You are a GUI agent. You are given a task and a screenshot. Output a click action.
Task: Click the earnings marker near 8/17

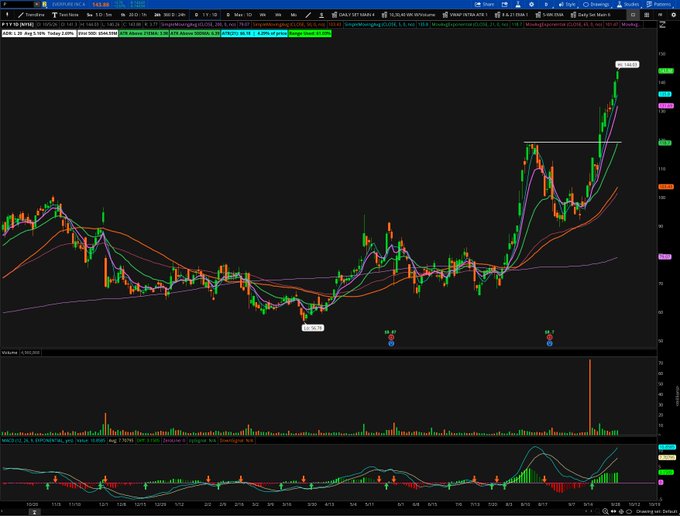pyautogui.click(x=549, y=337)
